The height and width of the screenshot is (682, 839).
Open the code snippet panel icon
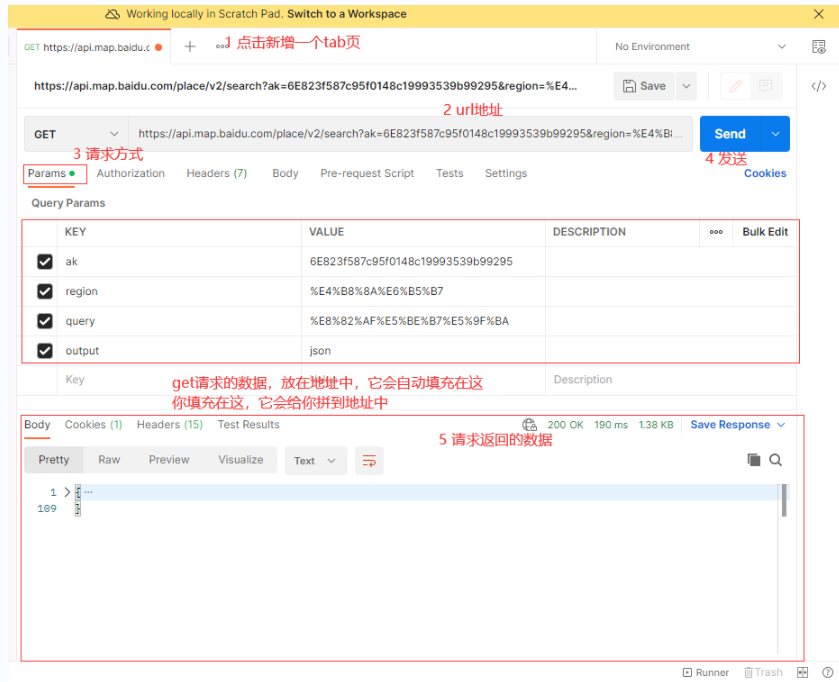(819, 86)
